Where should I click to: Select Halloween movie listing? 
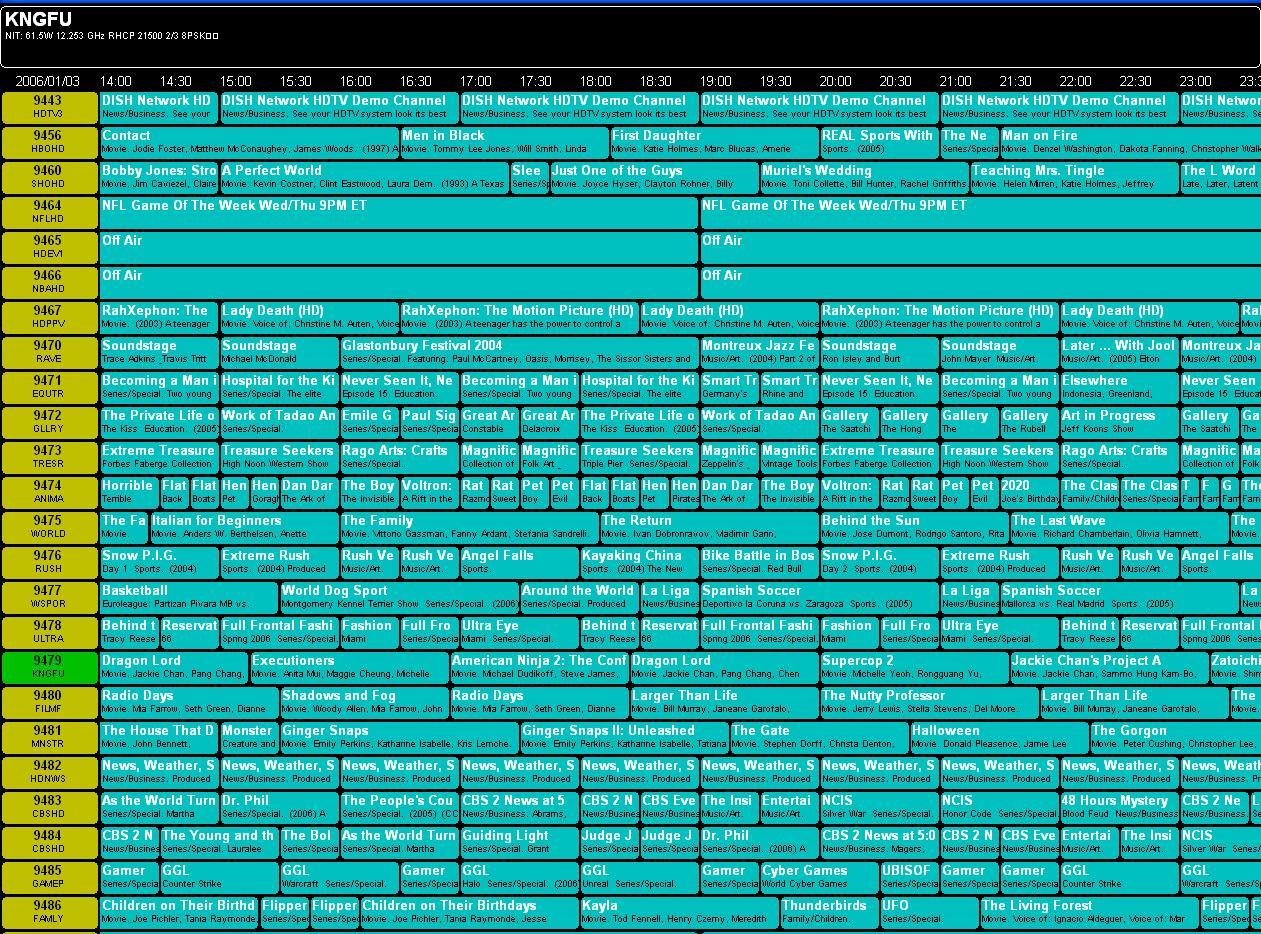(x=999, y=737)
